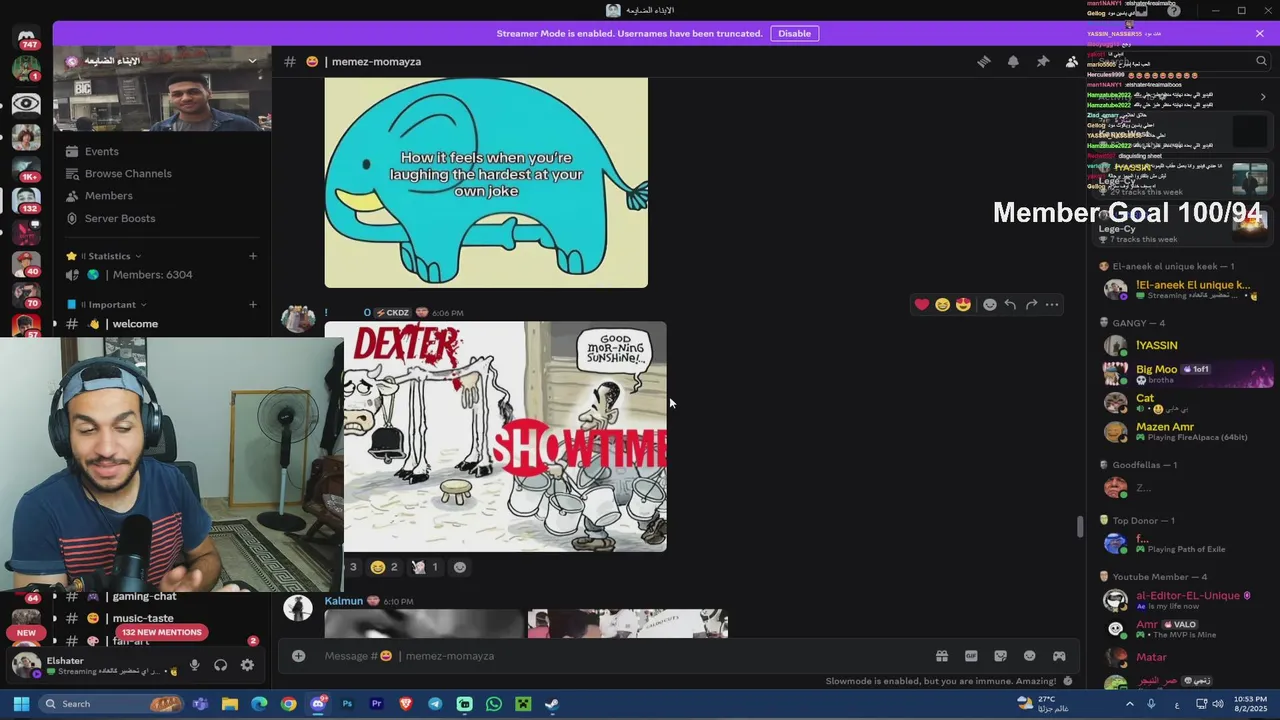Open the music-taste channel
This screenshot has width=1280, height=720.
(142, 618)
